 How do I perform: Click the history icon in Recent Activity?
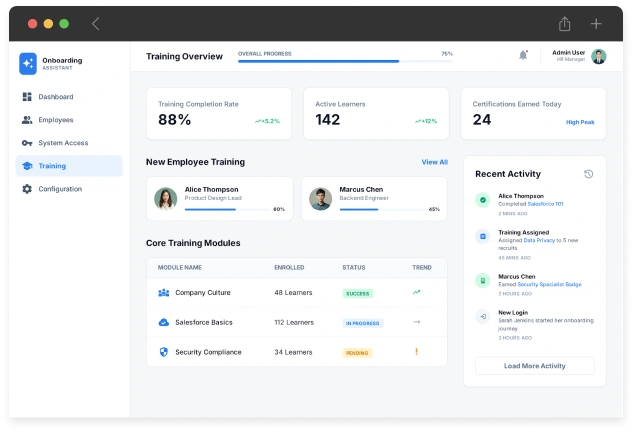point(588,174)
